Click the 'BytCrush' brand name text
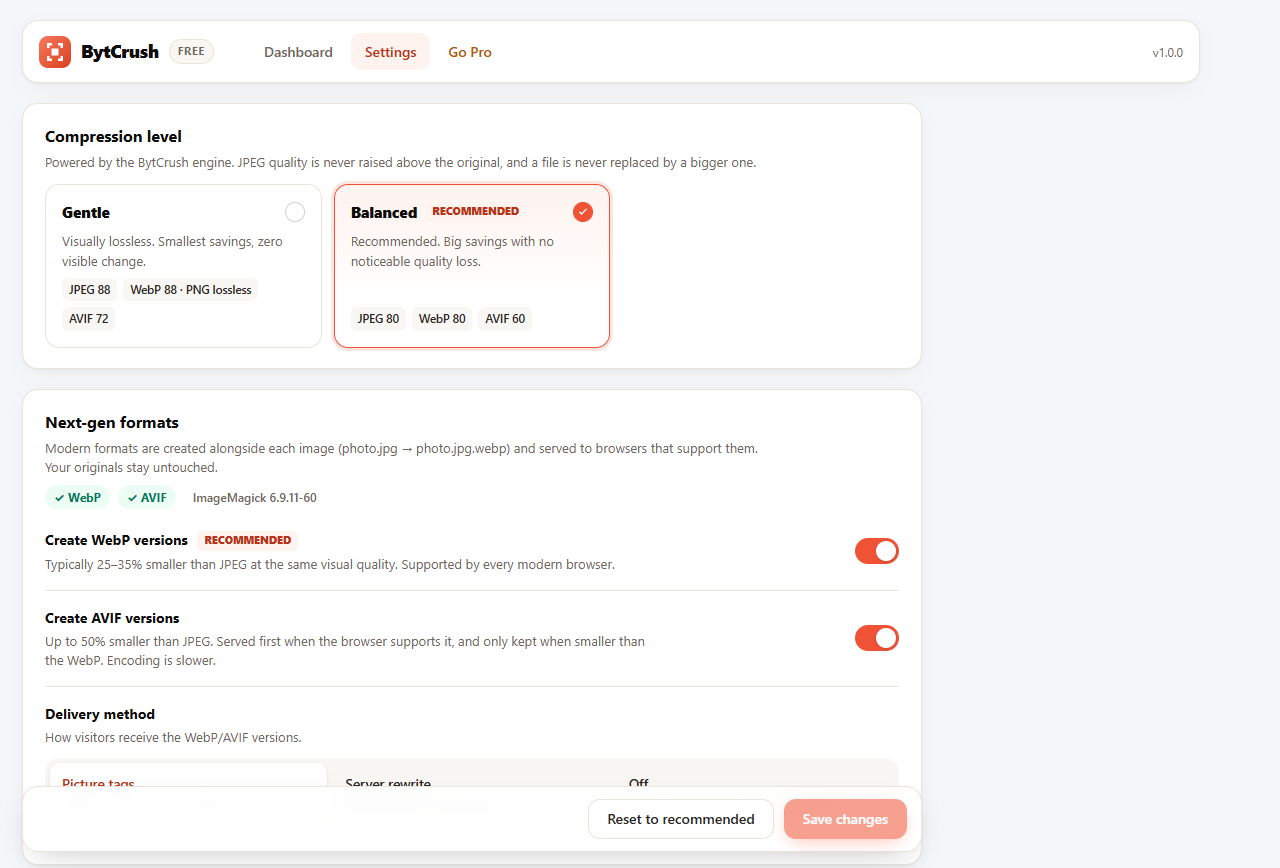Image resolution: width=1280 pixels, height=868 pixels. point(120,52)
